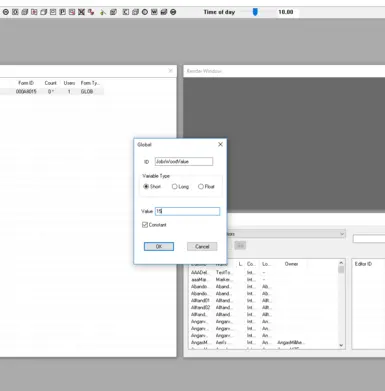The image size is (385, 391).
Task: Click the toolbar icon showing letter P
Action: pos(62,12)
